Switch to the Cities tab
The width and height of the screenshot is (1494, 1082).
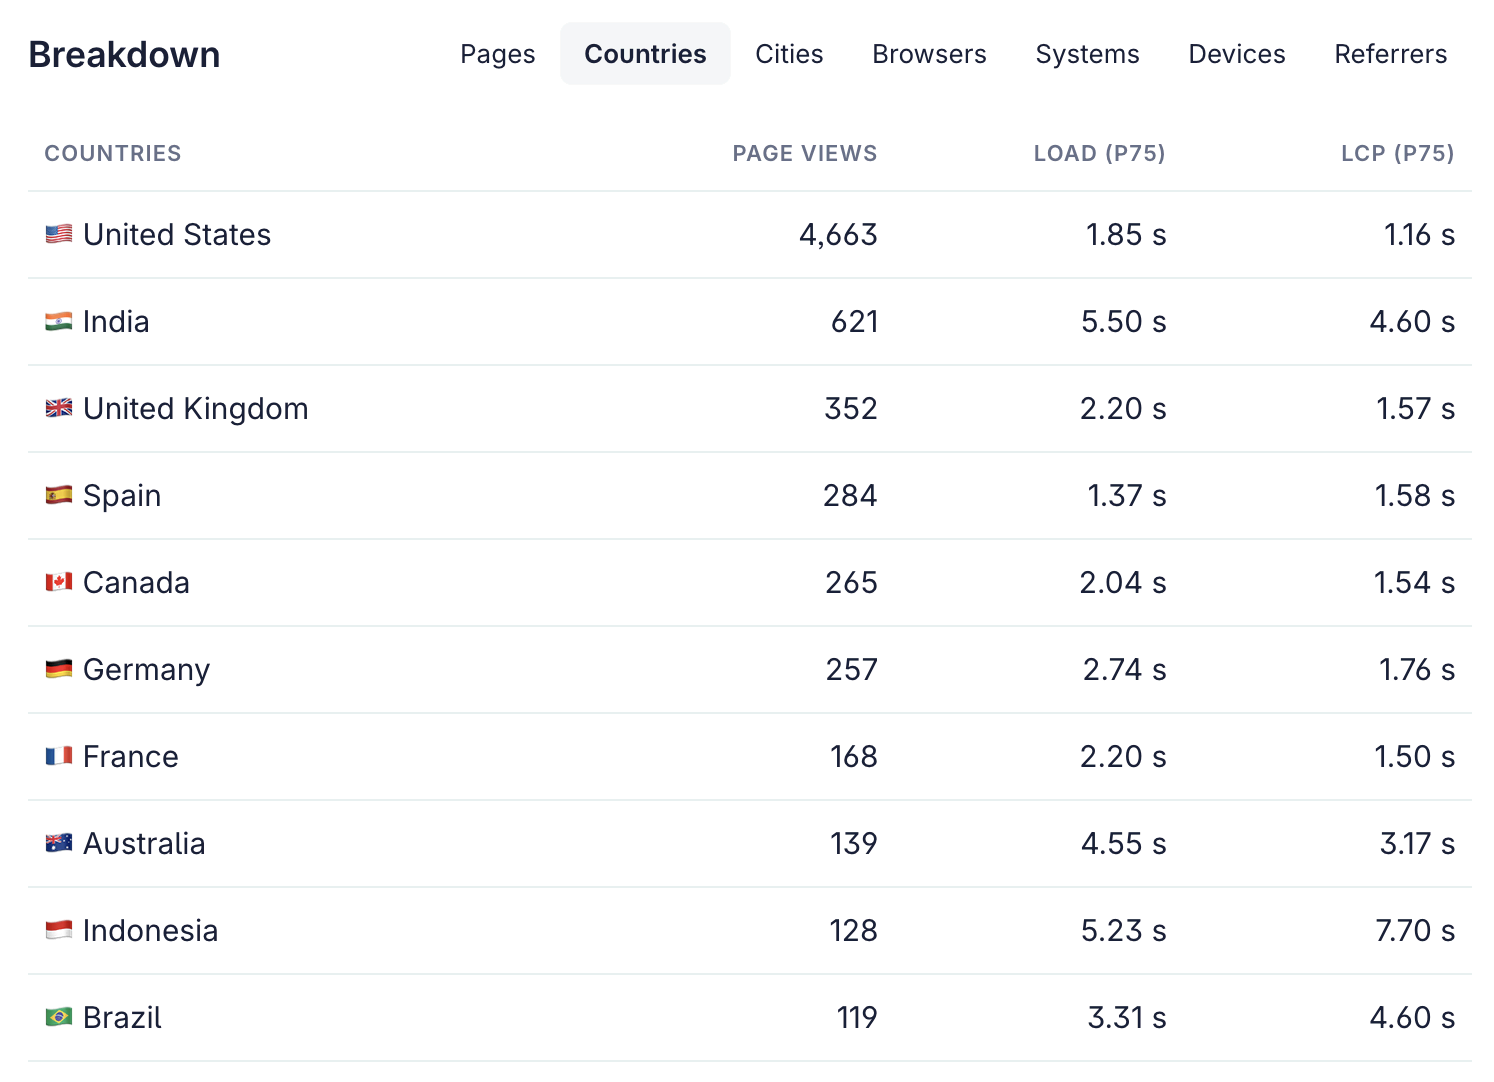coord(789,54)
